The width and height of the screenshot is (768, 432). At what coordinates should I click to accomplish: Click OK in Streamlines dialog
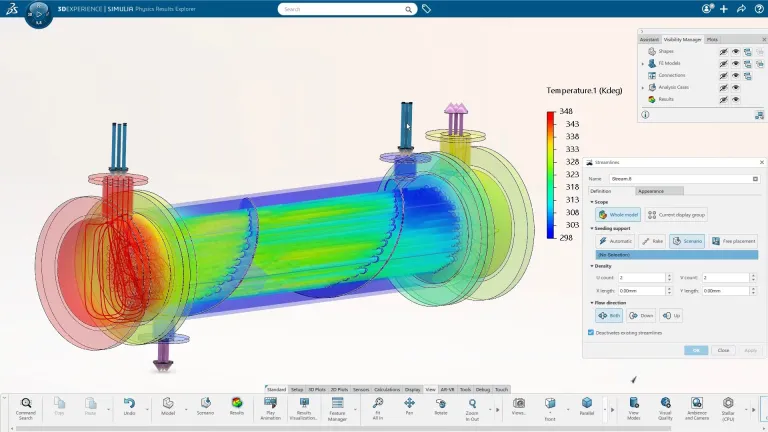(x=696, y=350)
